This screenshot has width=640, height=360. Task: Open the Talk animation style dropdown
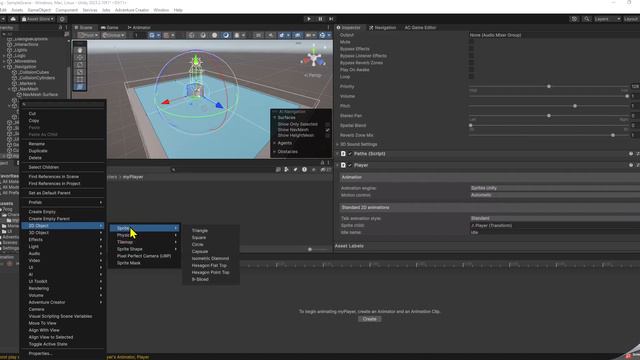(x=555, y=218)
